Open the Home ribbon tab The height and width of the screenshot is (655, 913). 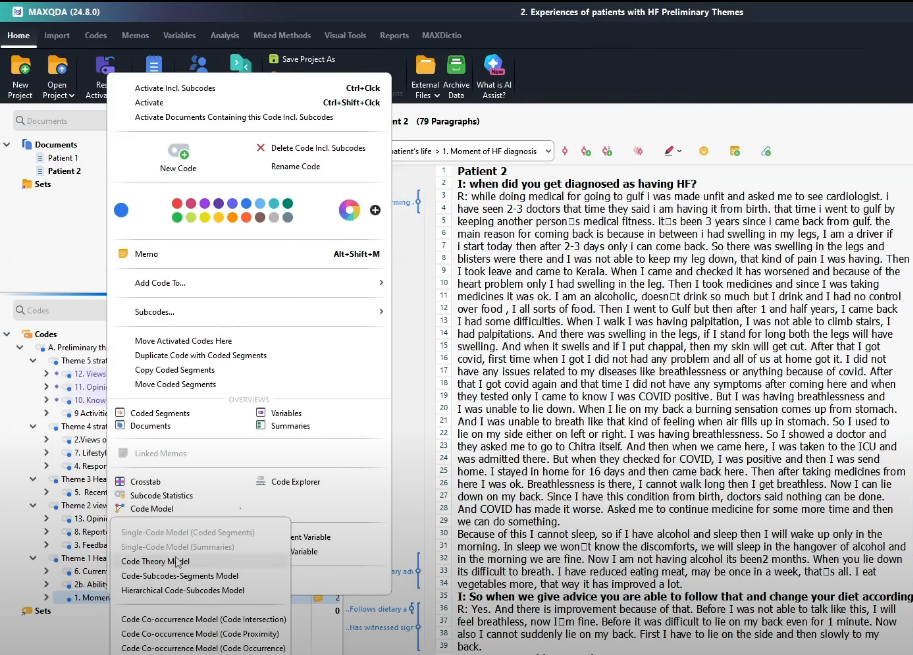click(19, 36)
